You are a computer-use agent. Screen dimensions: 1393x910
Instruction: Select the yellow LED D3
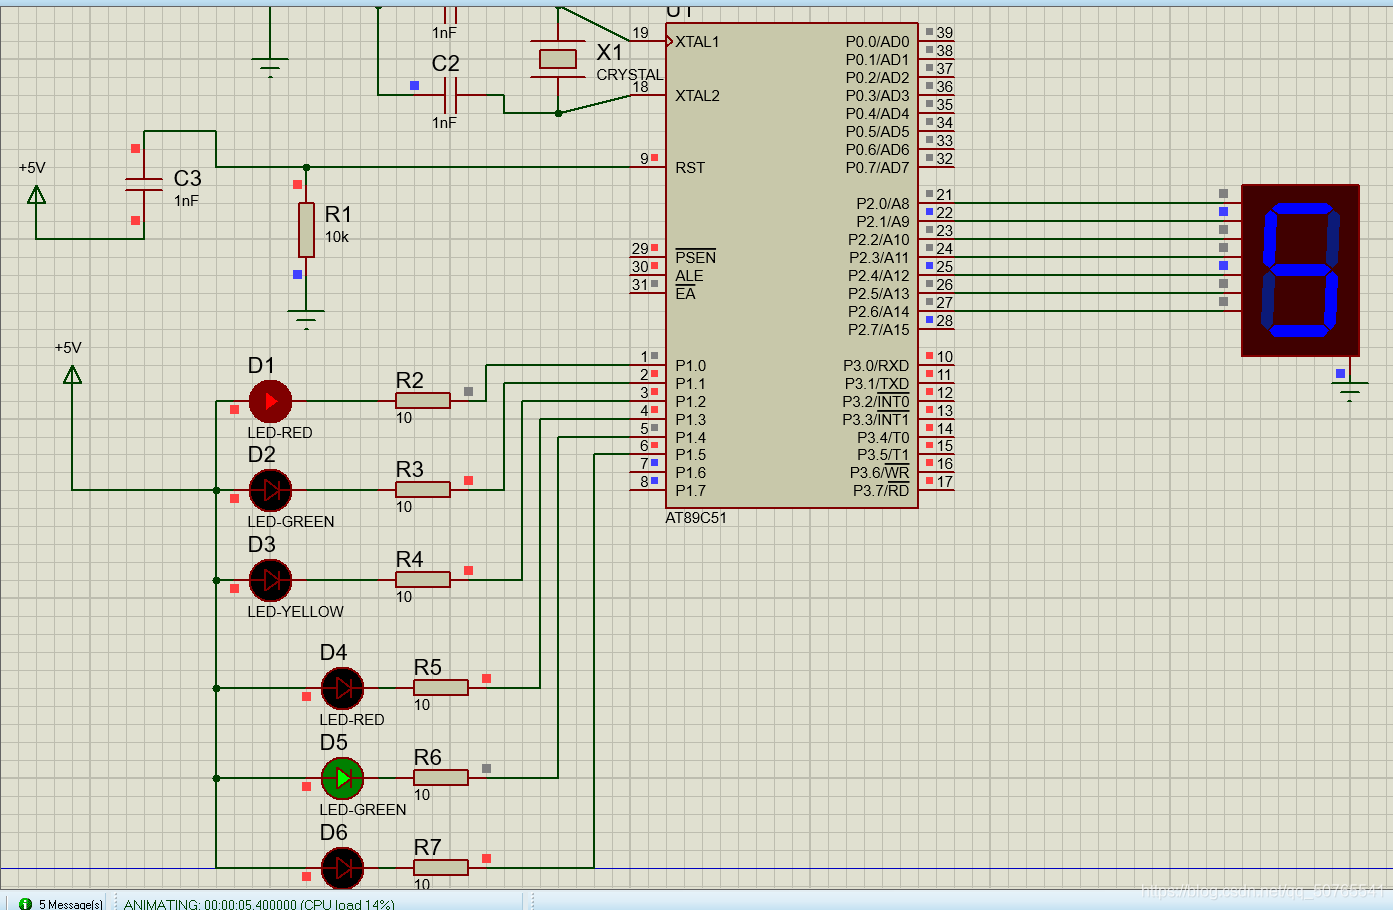pyautogui.click(x=270, y=580)
